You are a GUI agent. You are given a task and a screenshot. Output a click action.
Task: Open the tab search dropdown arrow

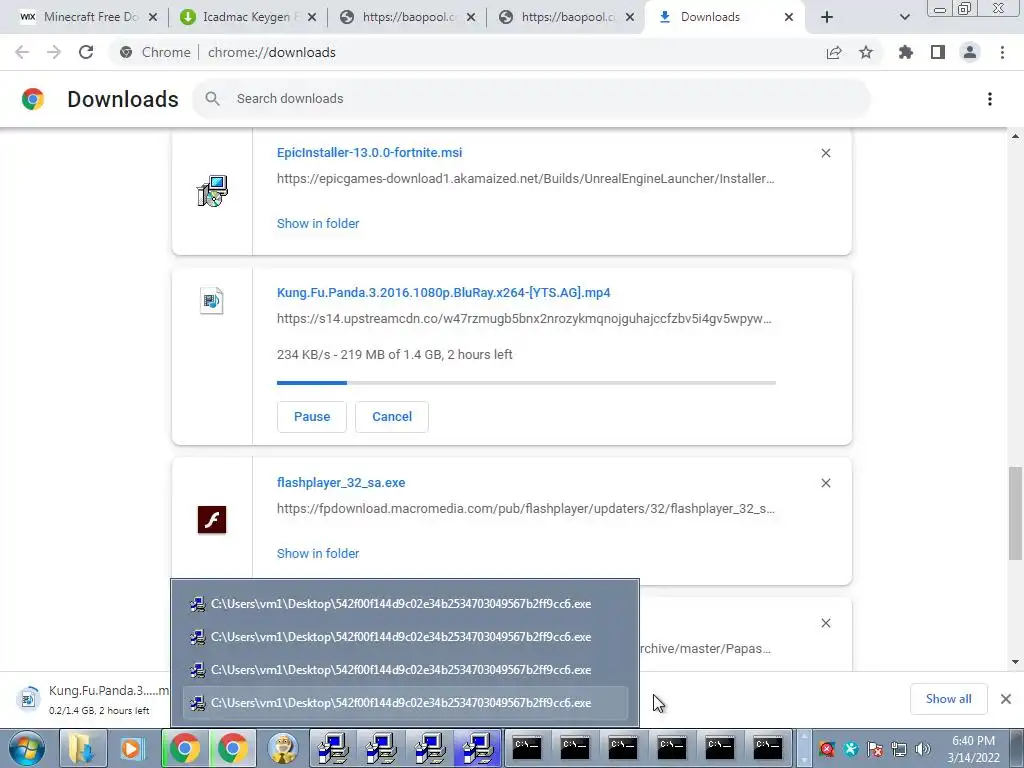pyautogui.click(x=904, y=17)
